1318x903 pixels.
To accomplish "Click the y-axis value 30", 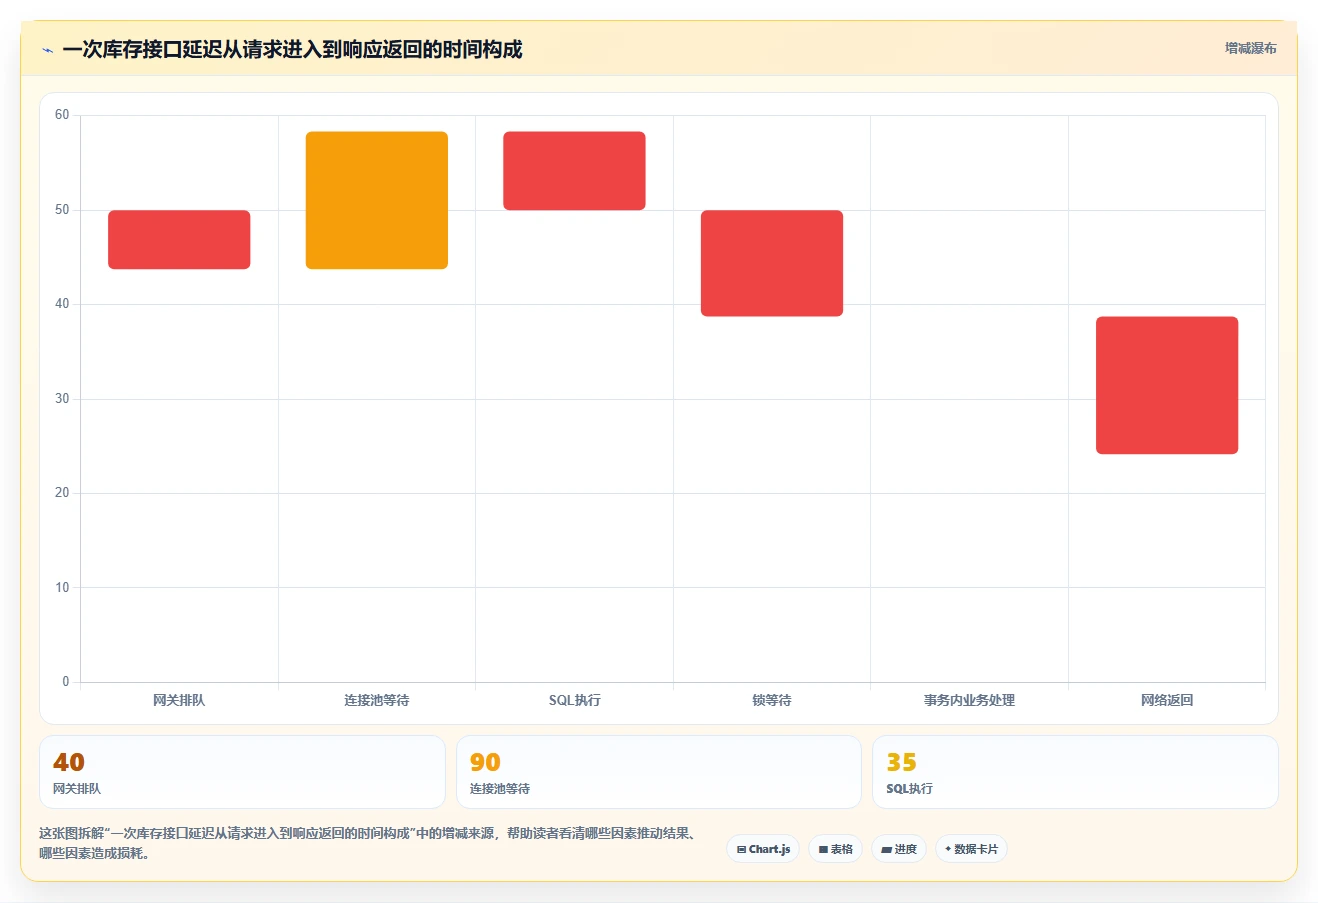I will (62, 399).
